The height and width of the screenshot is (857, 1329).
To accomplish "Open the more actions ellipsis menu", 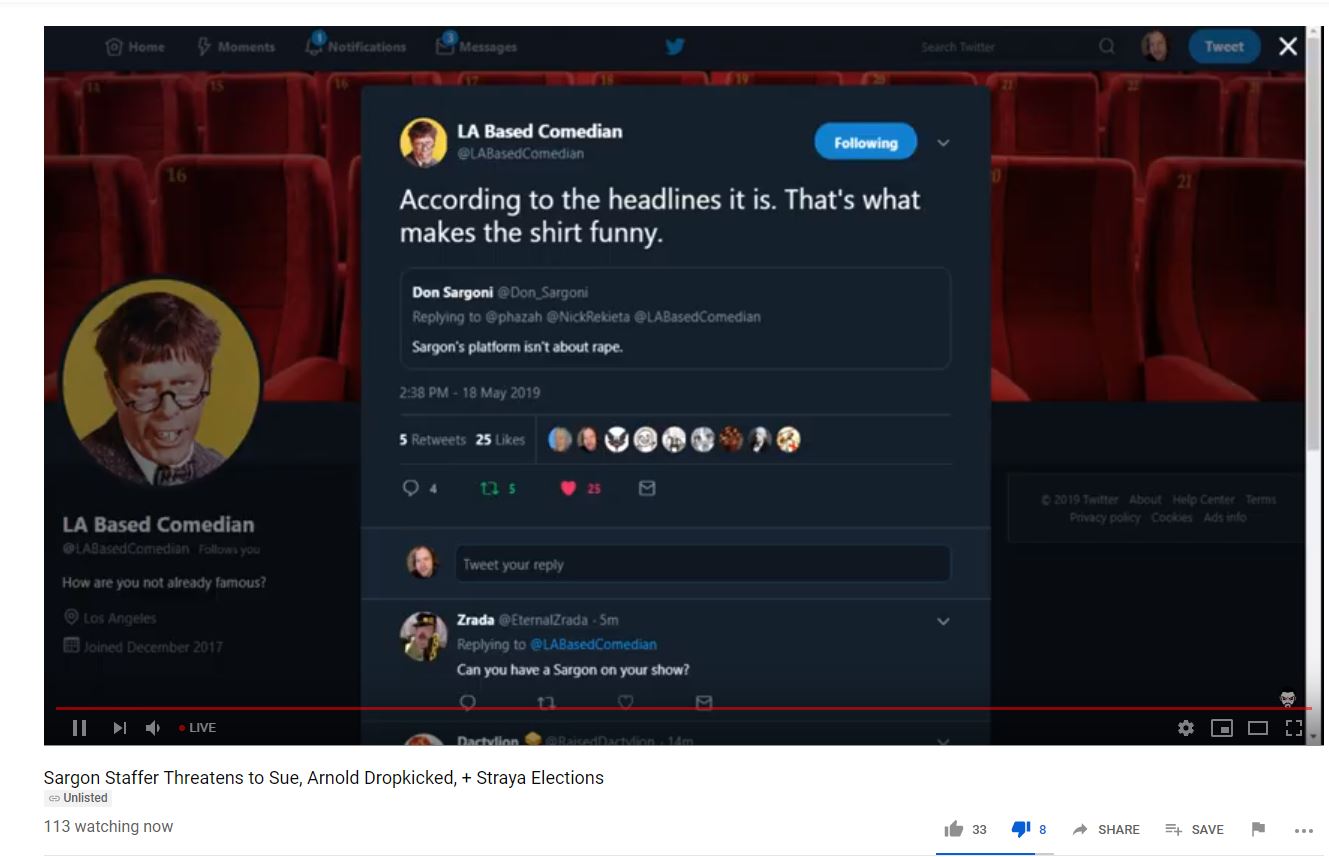I will pyautogui.click(x=1303, y=830).
